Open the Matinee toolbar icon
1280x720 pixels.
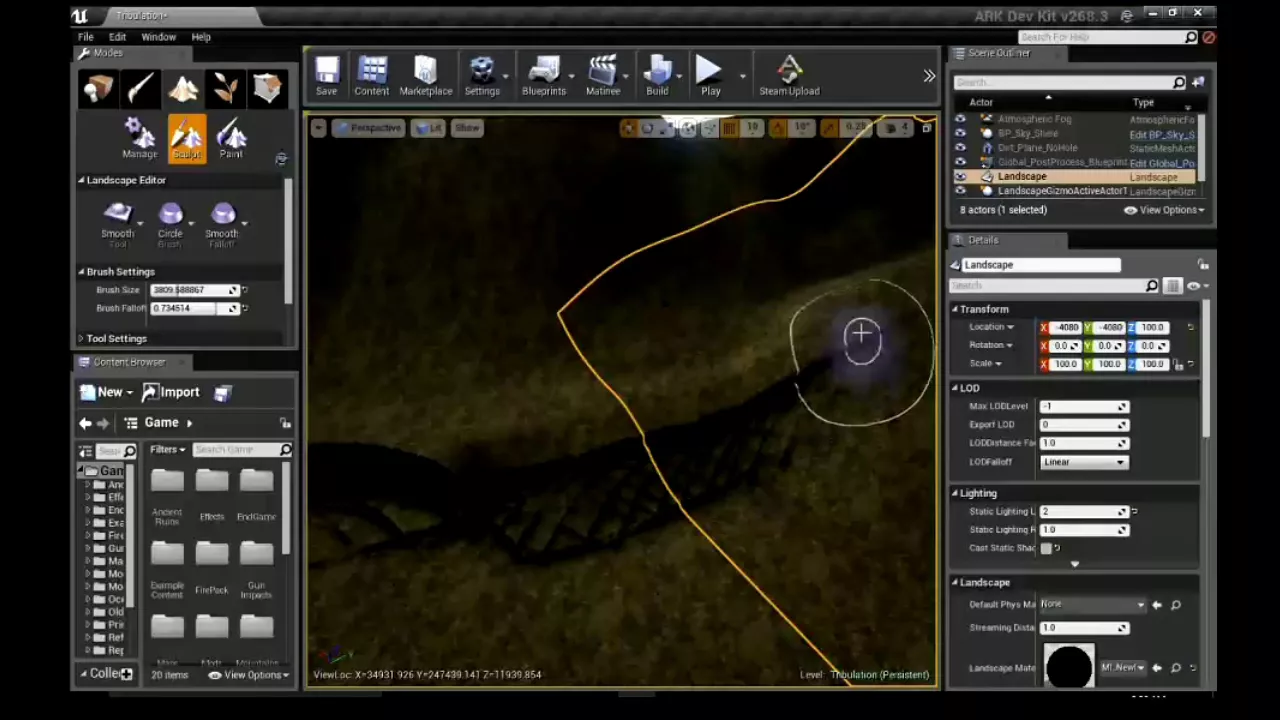tap(603, 77)
